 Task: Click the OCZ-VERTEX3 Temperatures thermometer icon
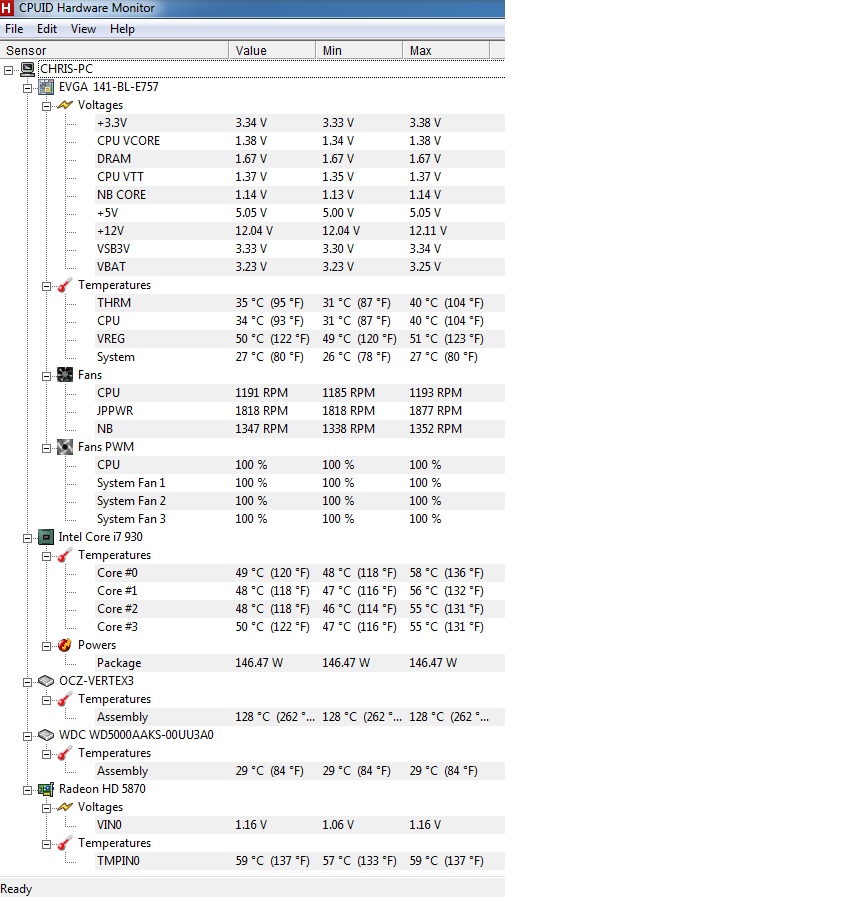(65, 699)
